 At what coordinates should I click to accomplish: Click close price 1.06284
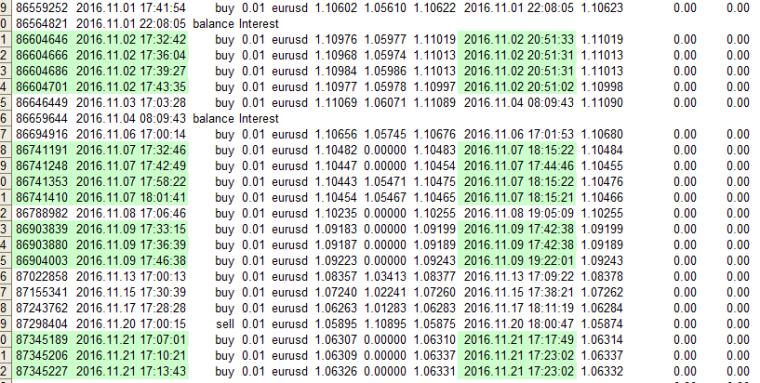click(602, 308)
